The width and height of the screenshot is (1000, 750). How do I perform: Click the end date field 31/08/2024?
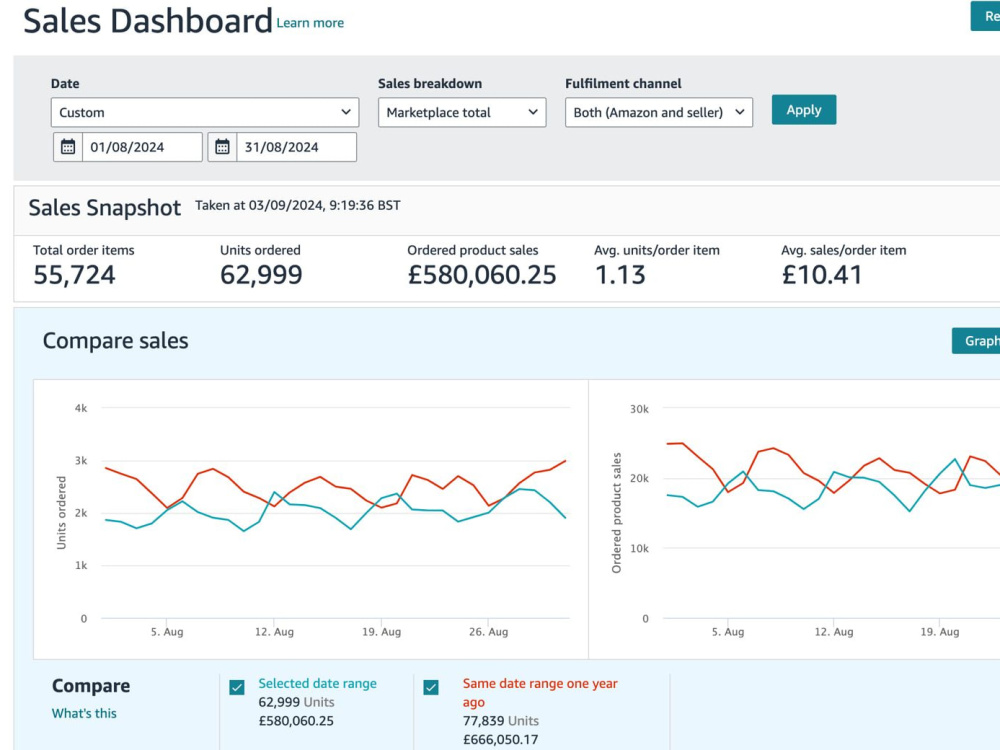pyautogui.click(x=297, y=147)
